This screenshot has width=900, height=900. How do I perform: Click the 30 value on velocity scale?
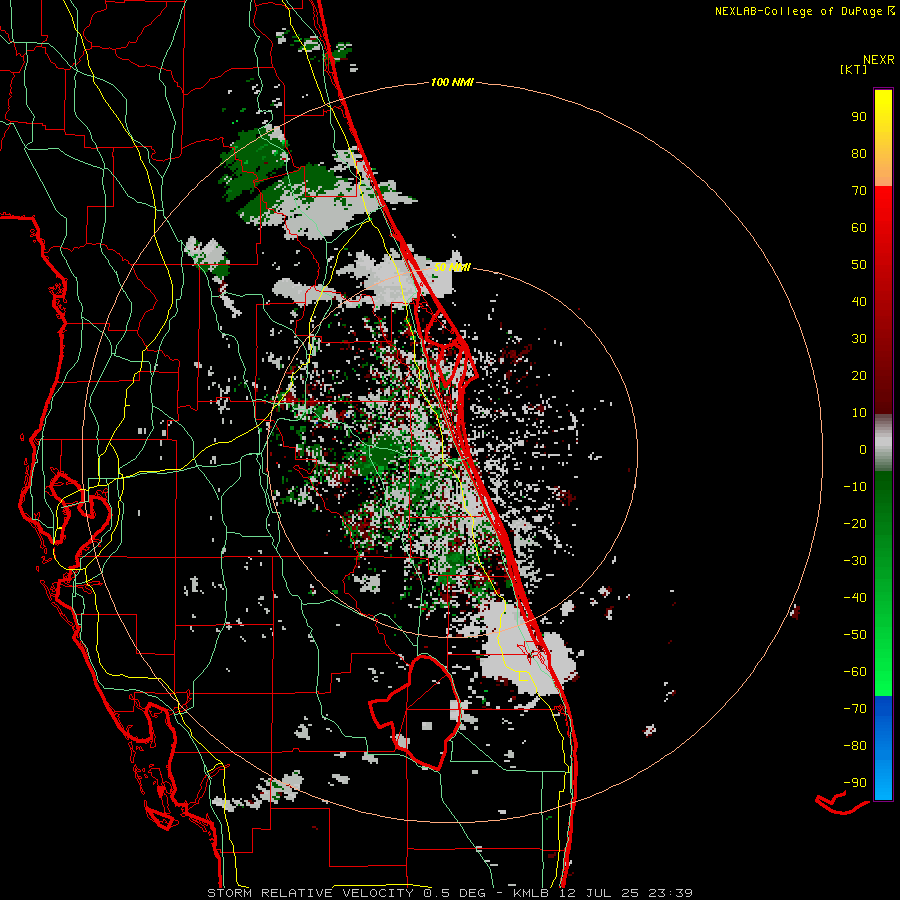click(x=859, y=339)
